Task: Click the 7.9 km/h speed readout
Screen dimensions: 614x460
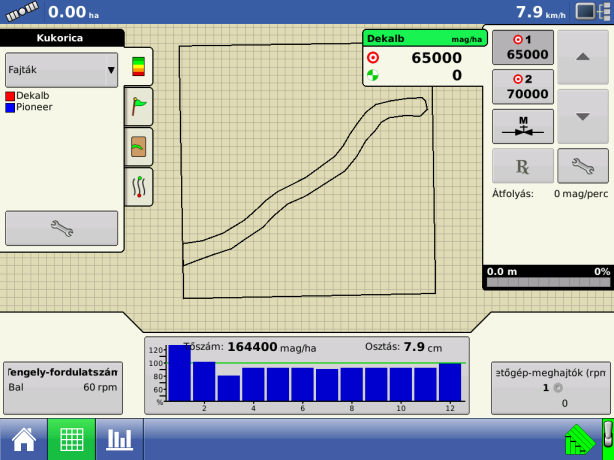Action: tap(541, 12)
